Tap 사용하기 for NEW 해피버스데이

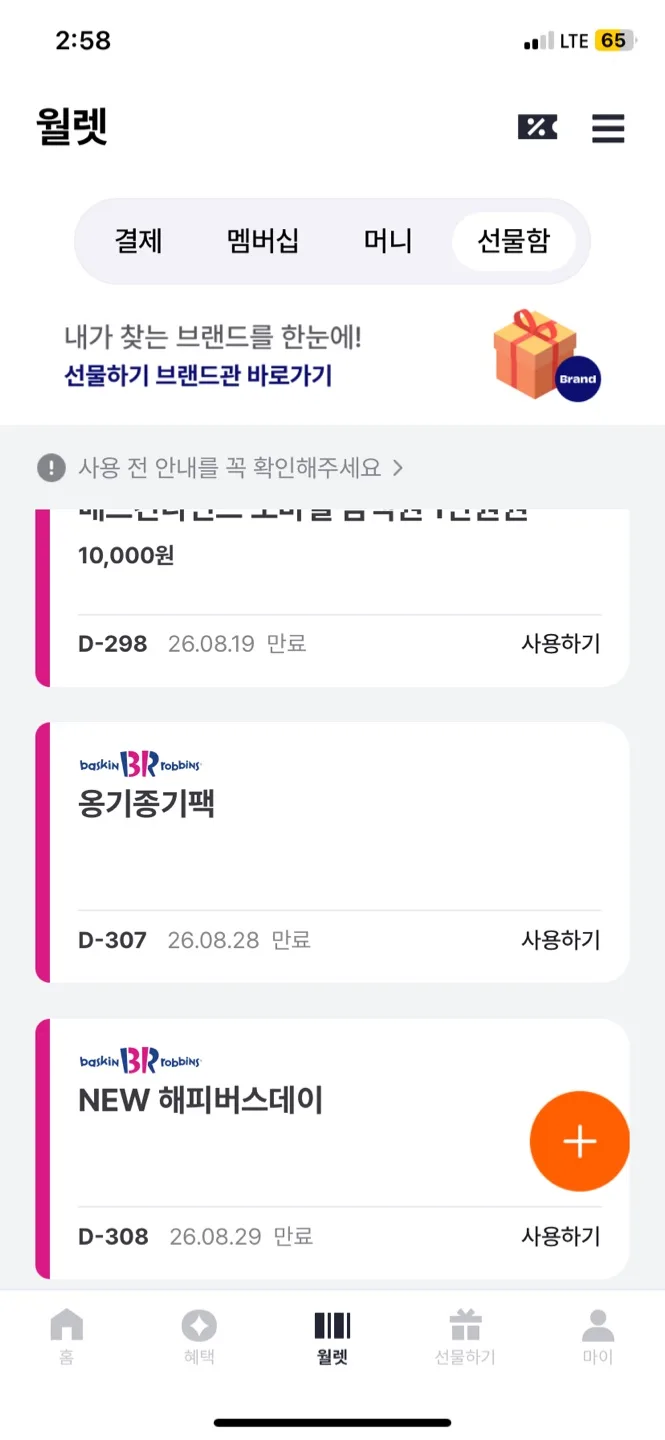click(x=560, y=1236)
